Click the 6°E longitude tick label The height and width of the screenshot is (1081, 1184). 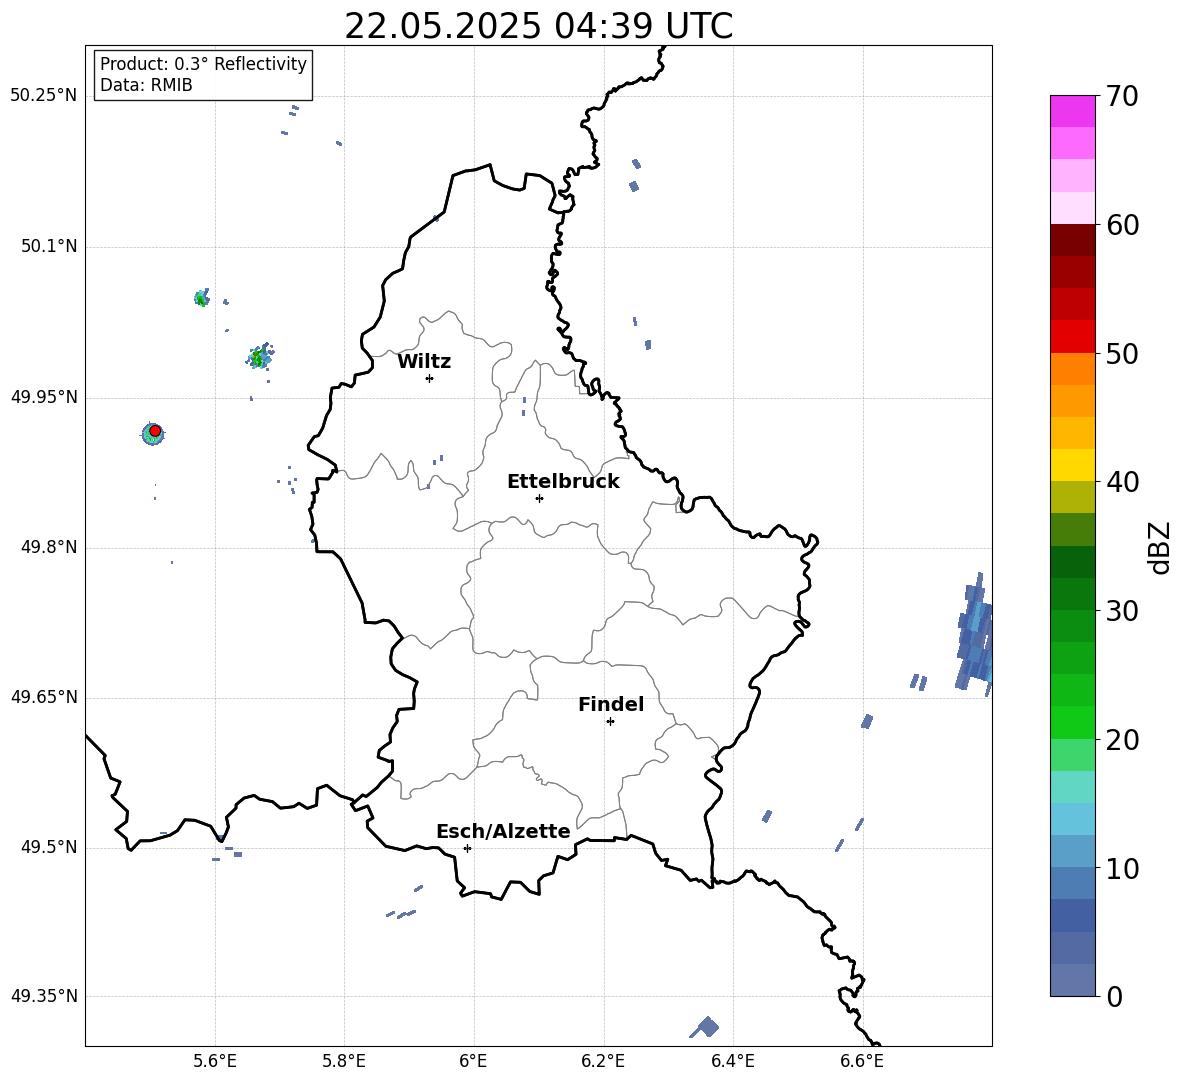point(473,1061)
